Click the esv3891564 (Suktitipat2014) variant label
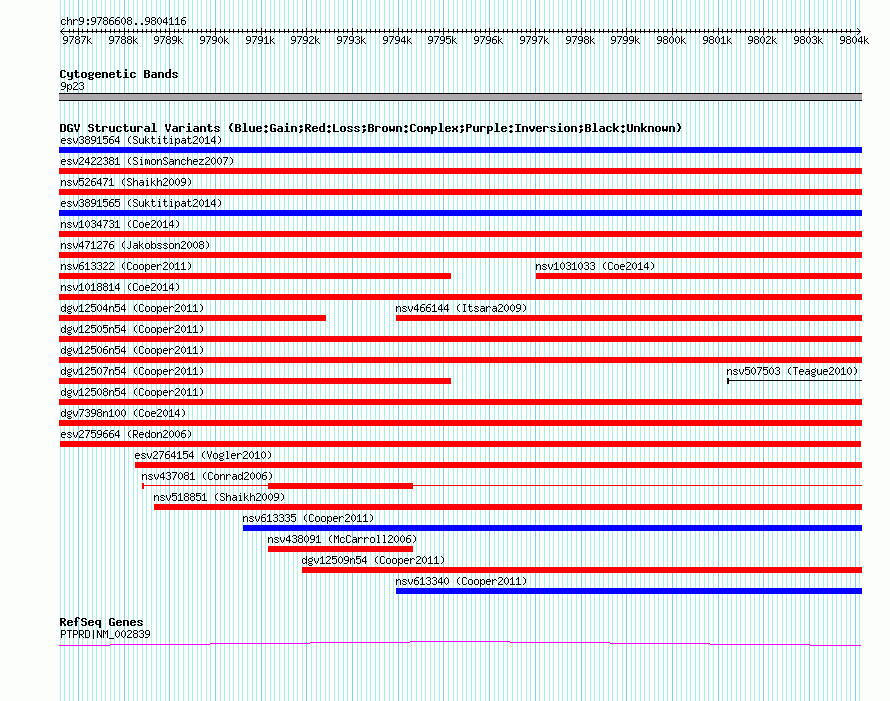Image resolution: width=890 pixels, height=701 pixels. point(141,140)
